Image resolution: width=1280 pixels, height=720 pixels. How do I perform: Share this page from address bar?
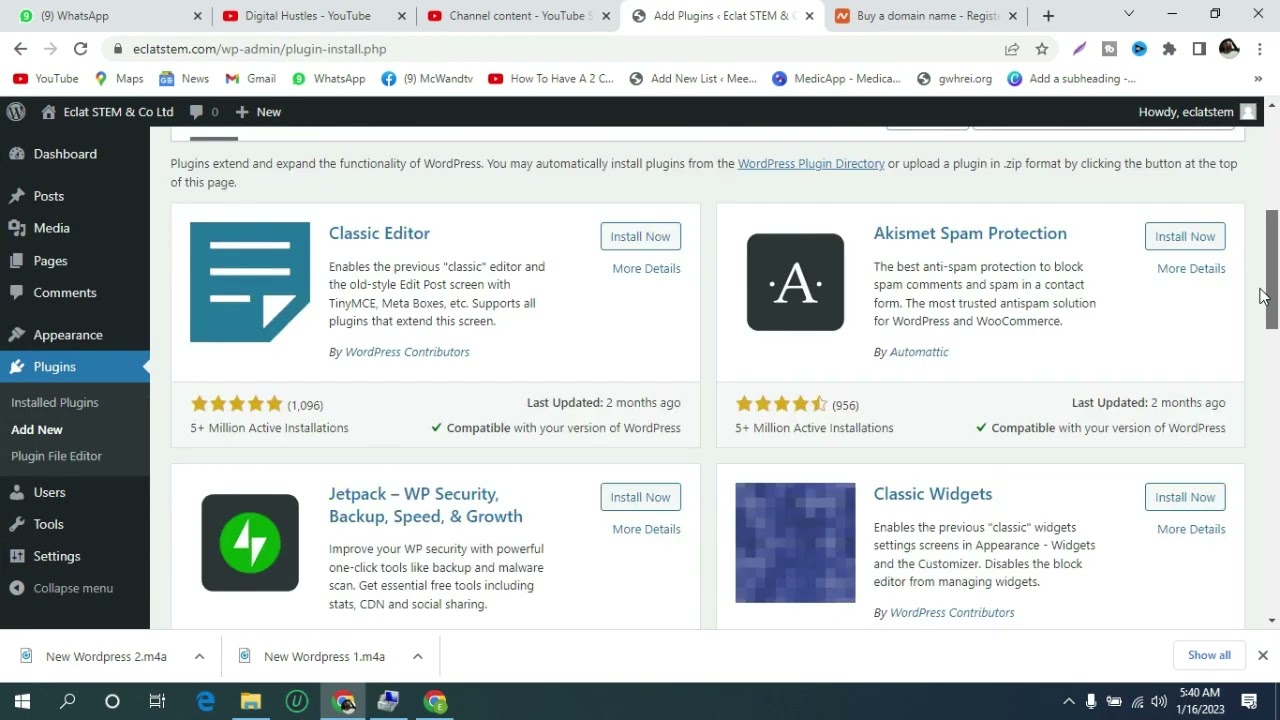[1012, 49]
